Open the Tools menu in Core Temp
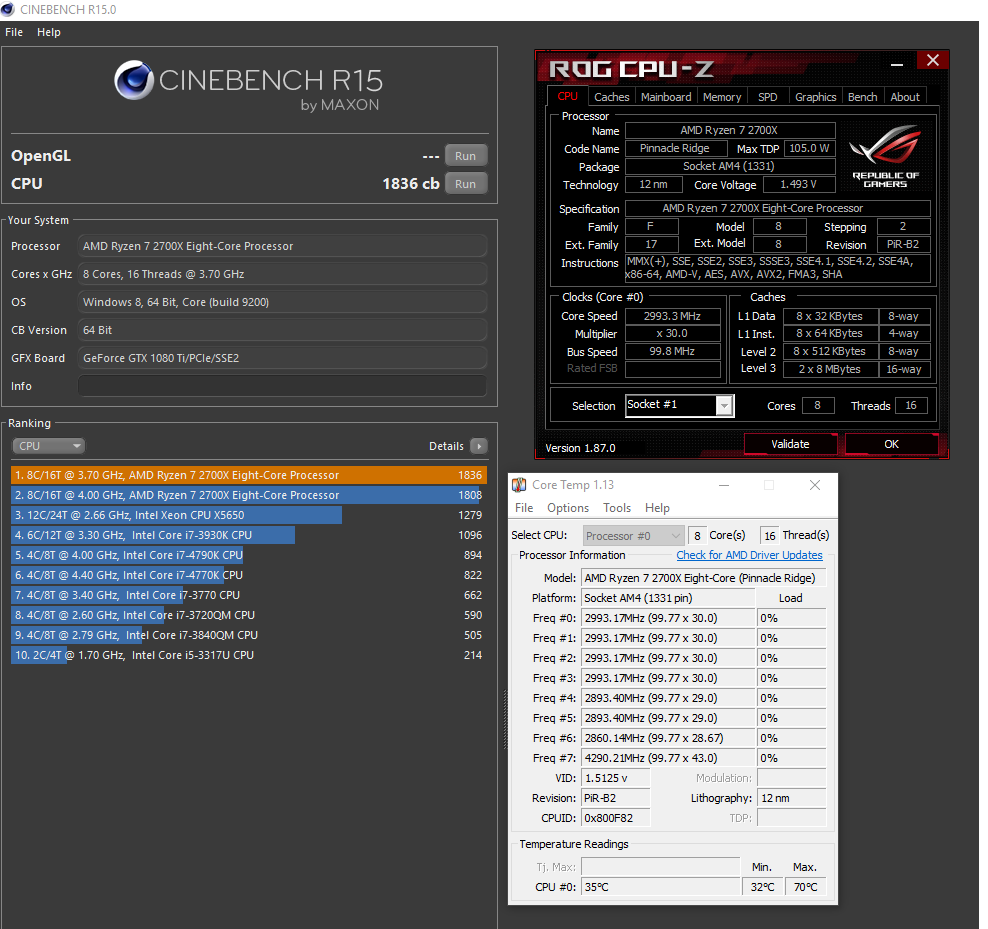Viewport: 988px width, 929px height. (617, 508)
